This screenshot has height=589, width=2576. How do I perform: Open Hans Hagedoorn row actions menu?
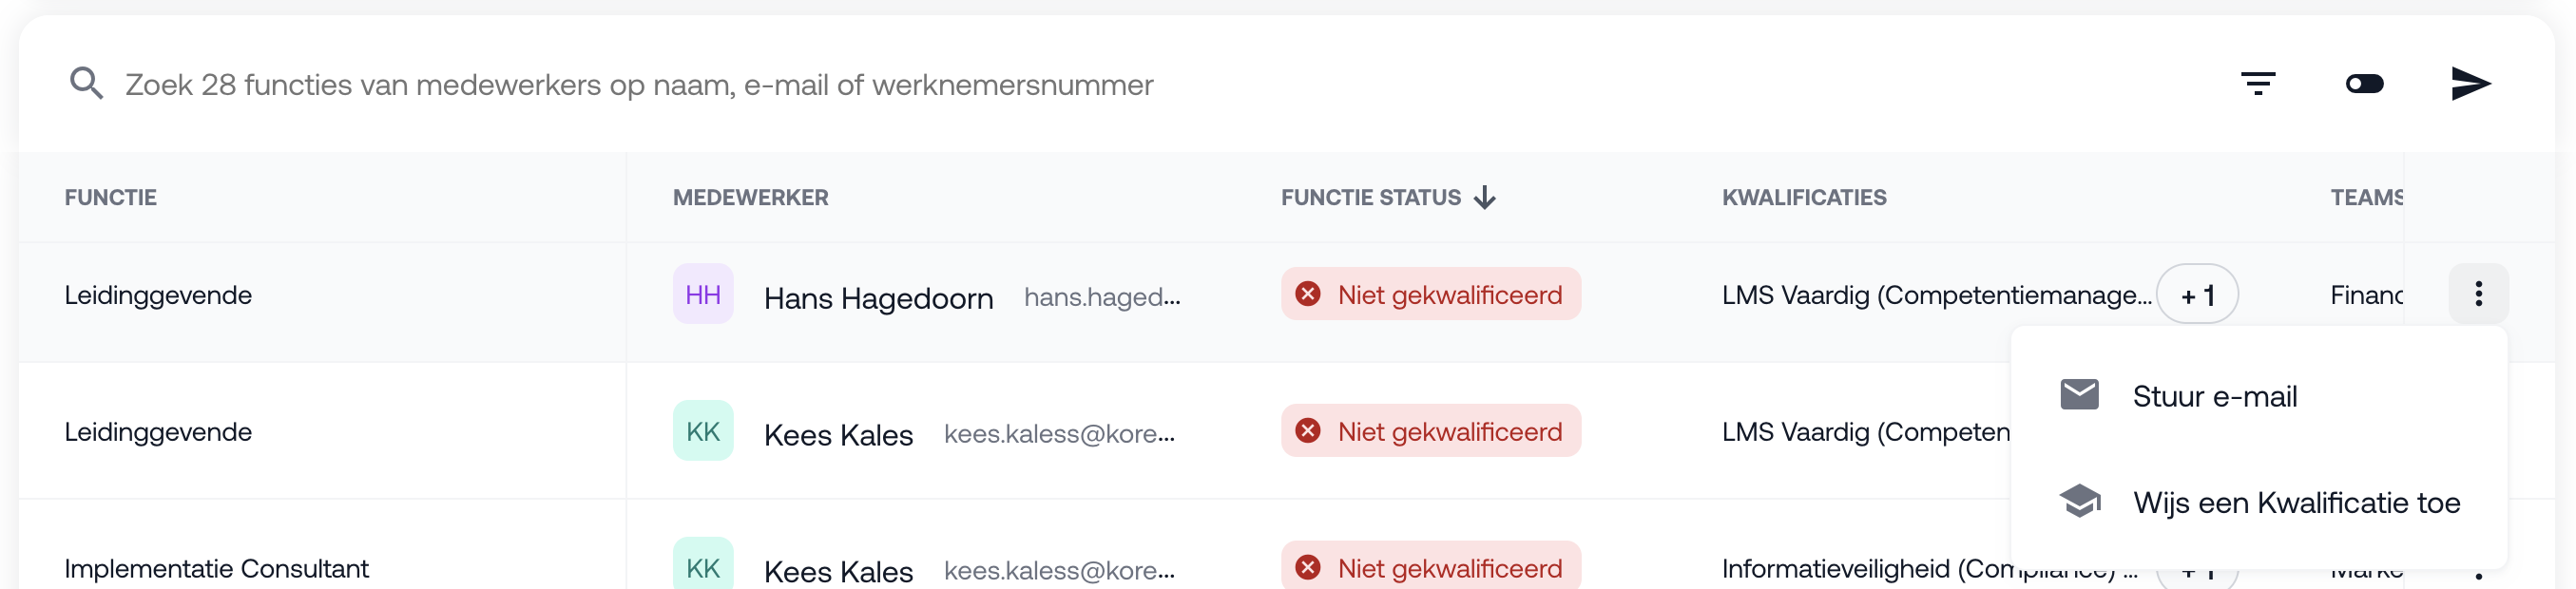click(2477, 294)
